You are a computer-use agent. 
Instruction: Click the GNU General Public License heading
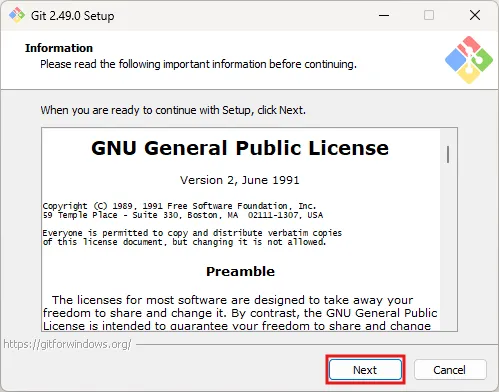point(240,148)
